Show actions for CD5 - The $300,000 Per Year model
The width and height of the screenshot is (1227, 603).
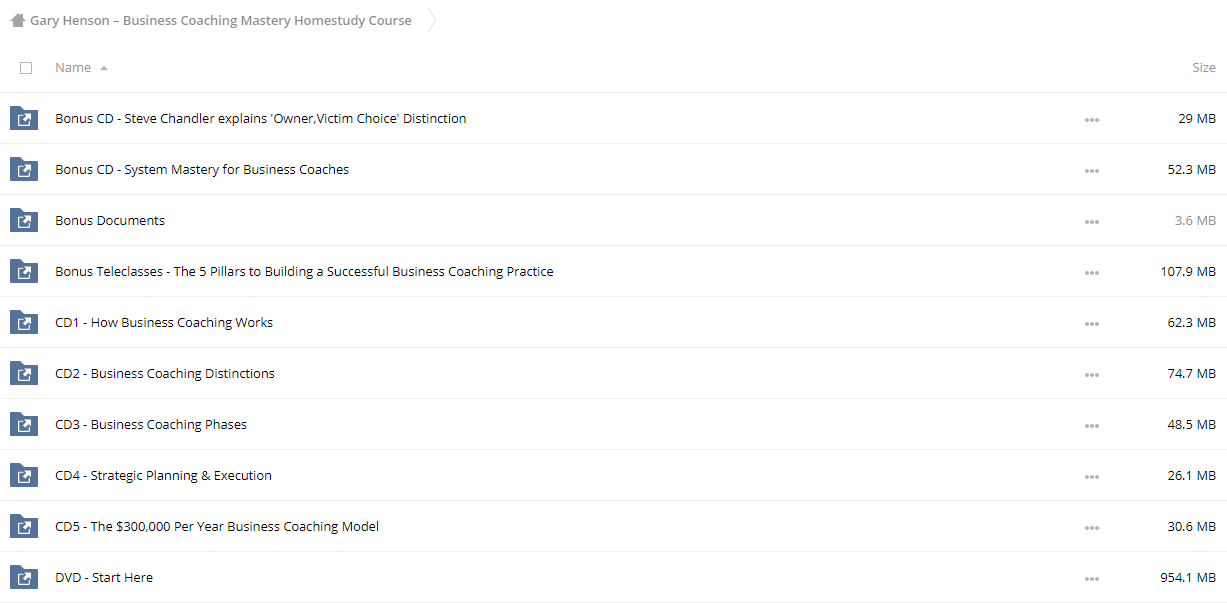pyautogui.click(x=1091, y=527)
